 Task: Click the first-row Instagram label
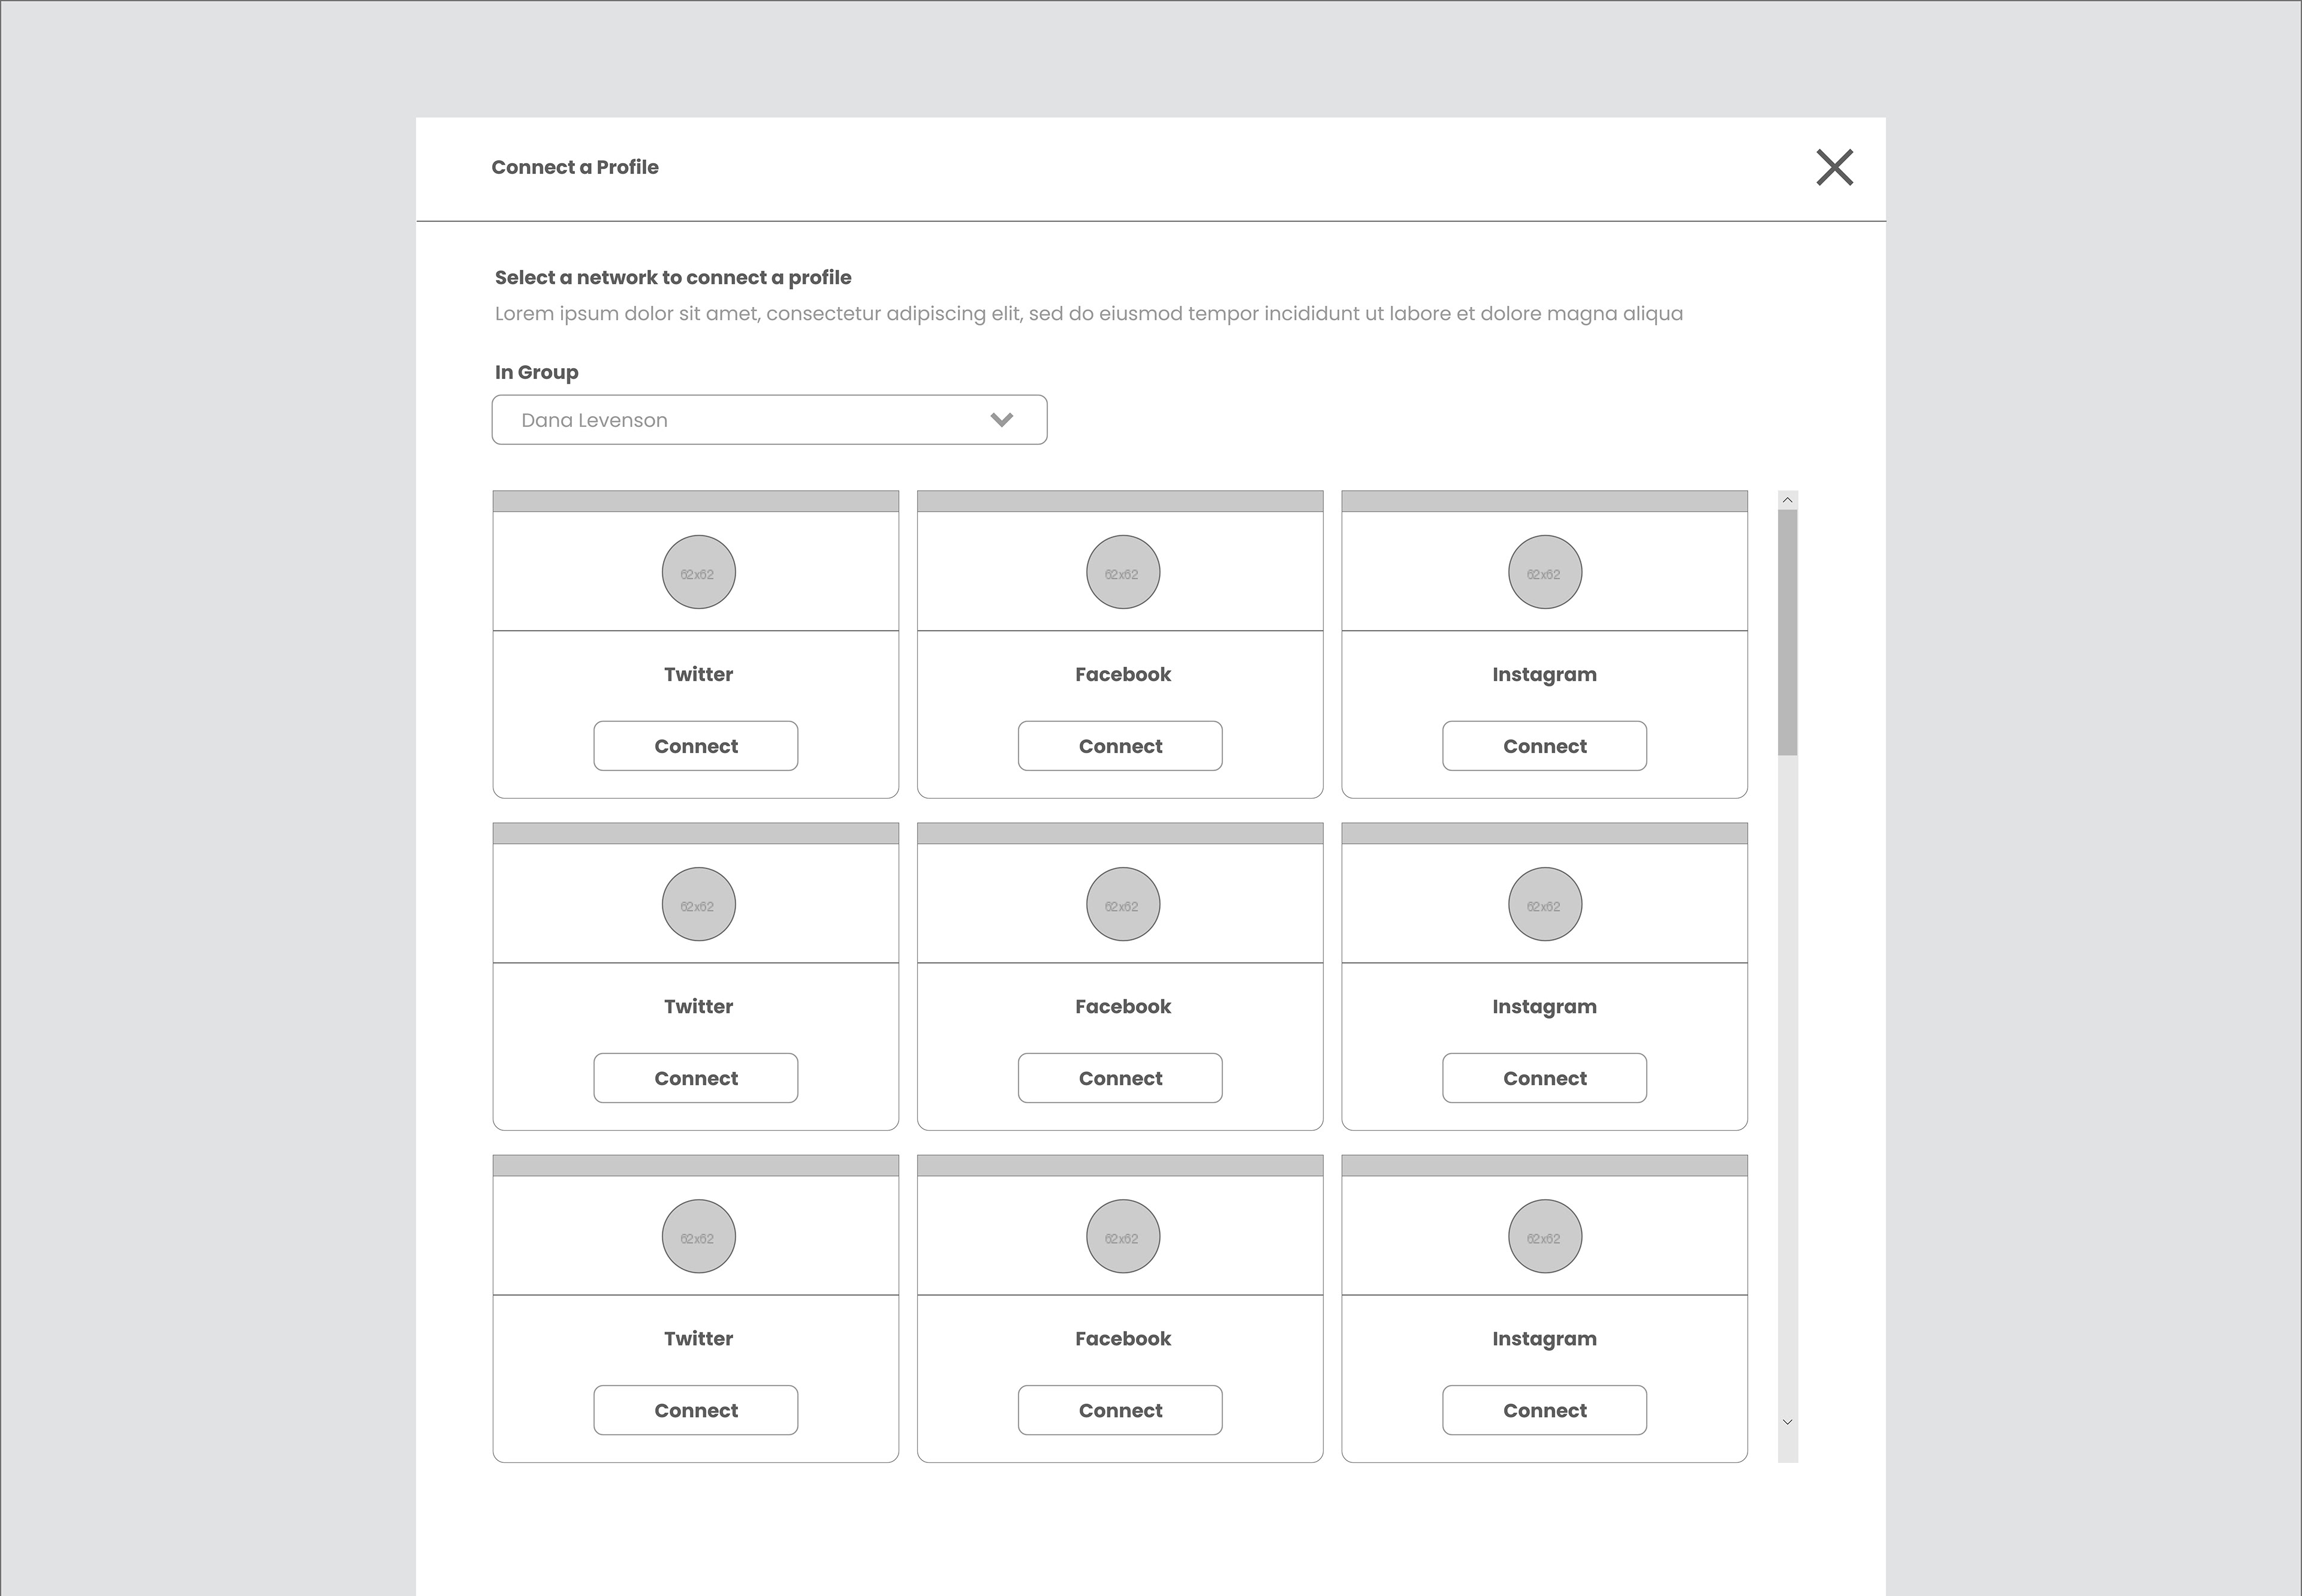pos(1544,675)
